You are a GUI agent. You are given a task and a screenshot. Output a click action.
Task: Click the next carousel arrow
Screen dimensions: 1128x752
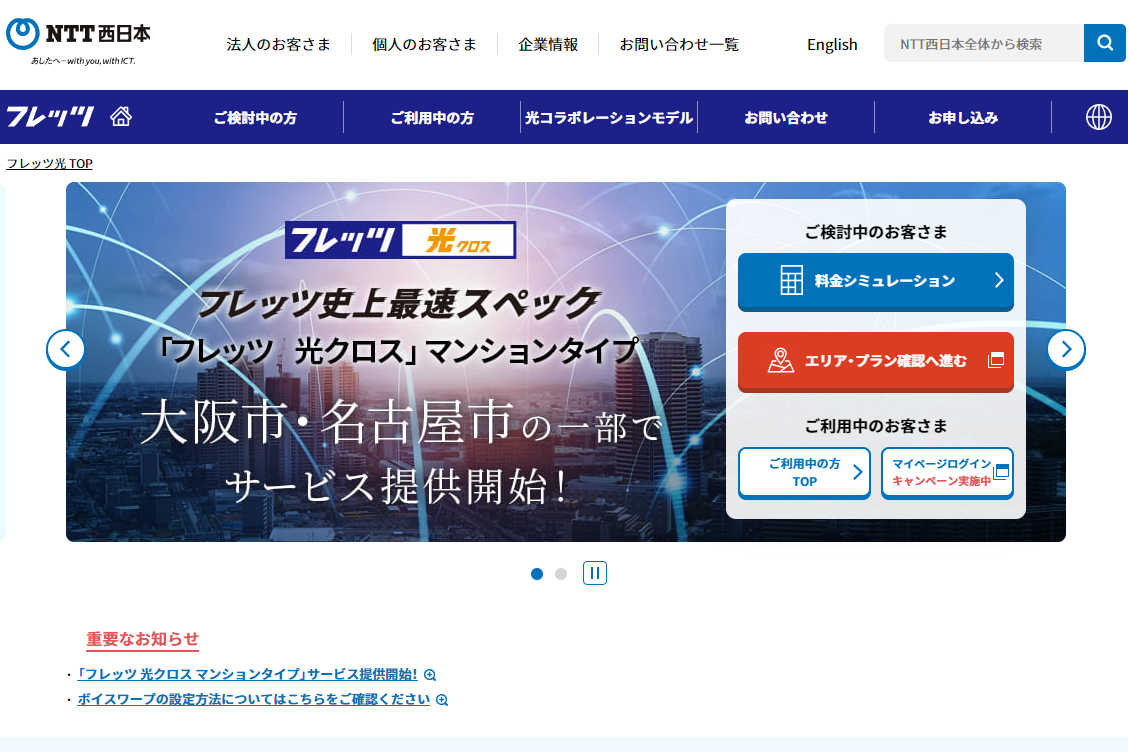point(1066,349)
